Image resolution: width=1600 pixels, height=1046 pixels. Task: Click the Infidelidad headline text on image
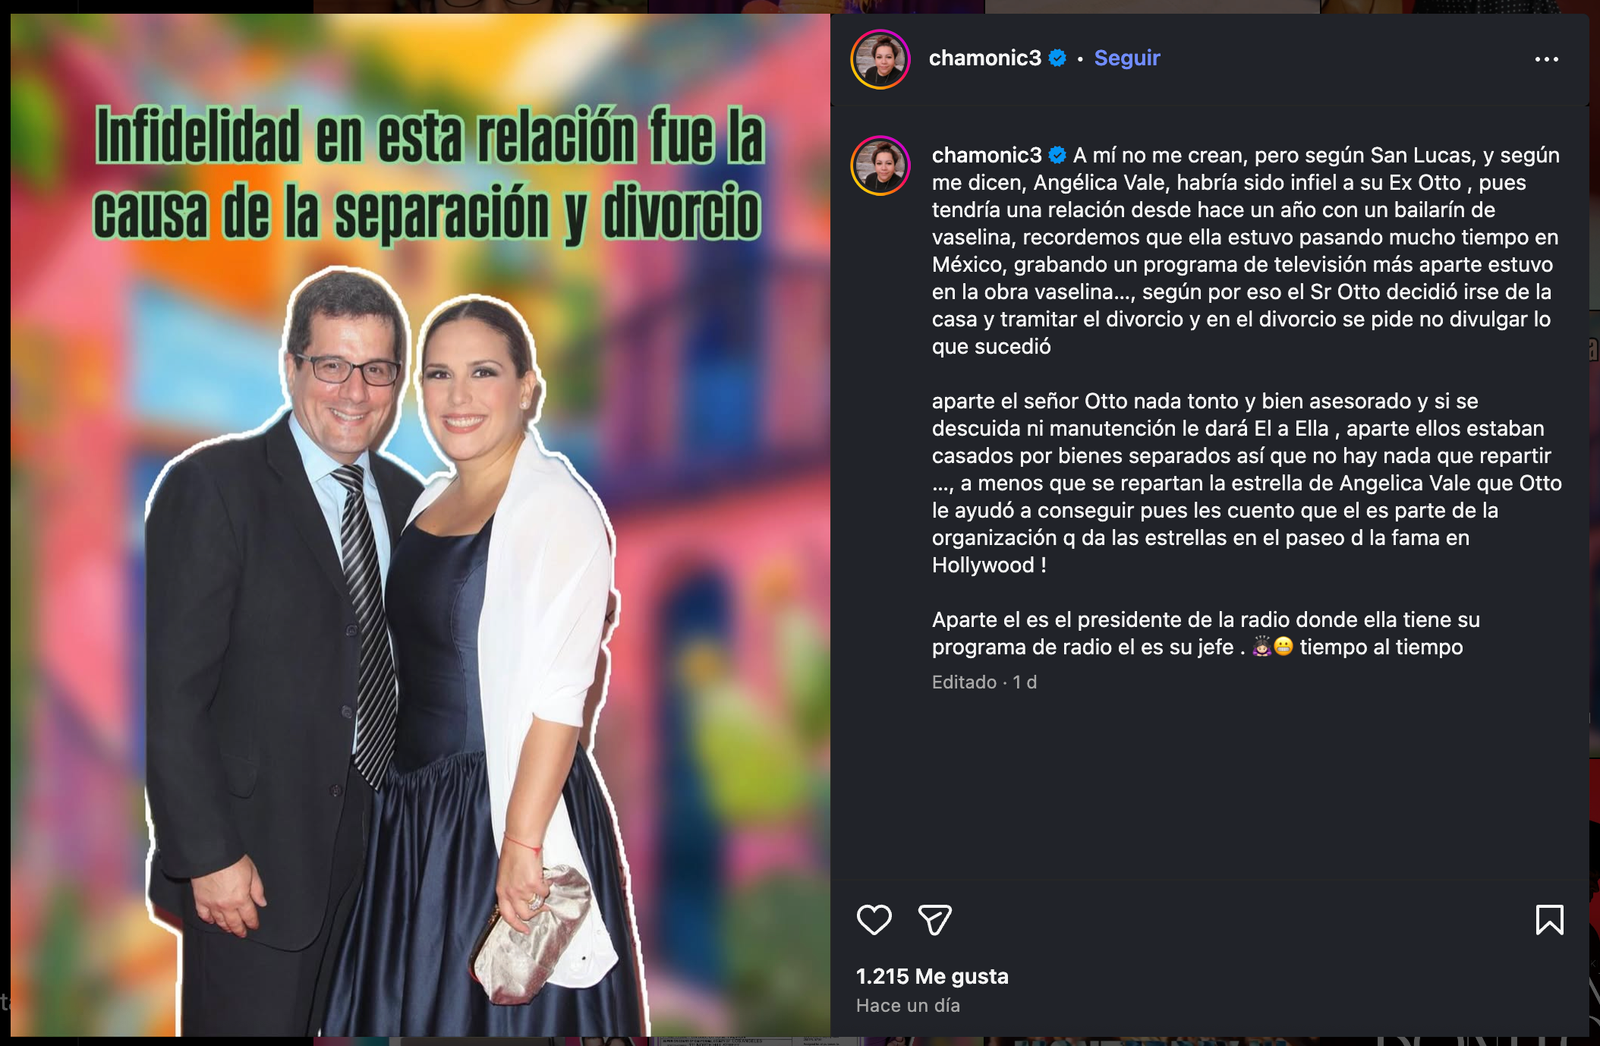pos(428,175)
